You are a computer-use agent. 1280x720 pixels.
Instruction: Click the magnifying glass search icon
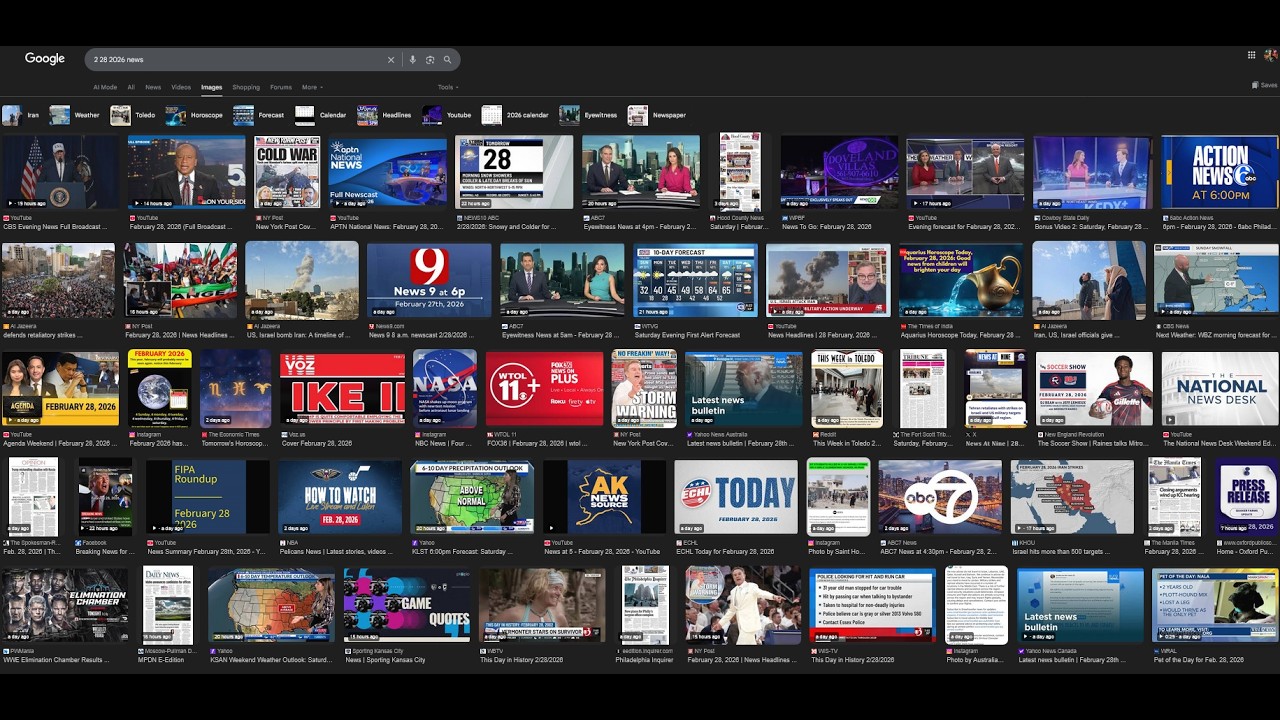[447, 60]
